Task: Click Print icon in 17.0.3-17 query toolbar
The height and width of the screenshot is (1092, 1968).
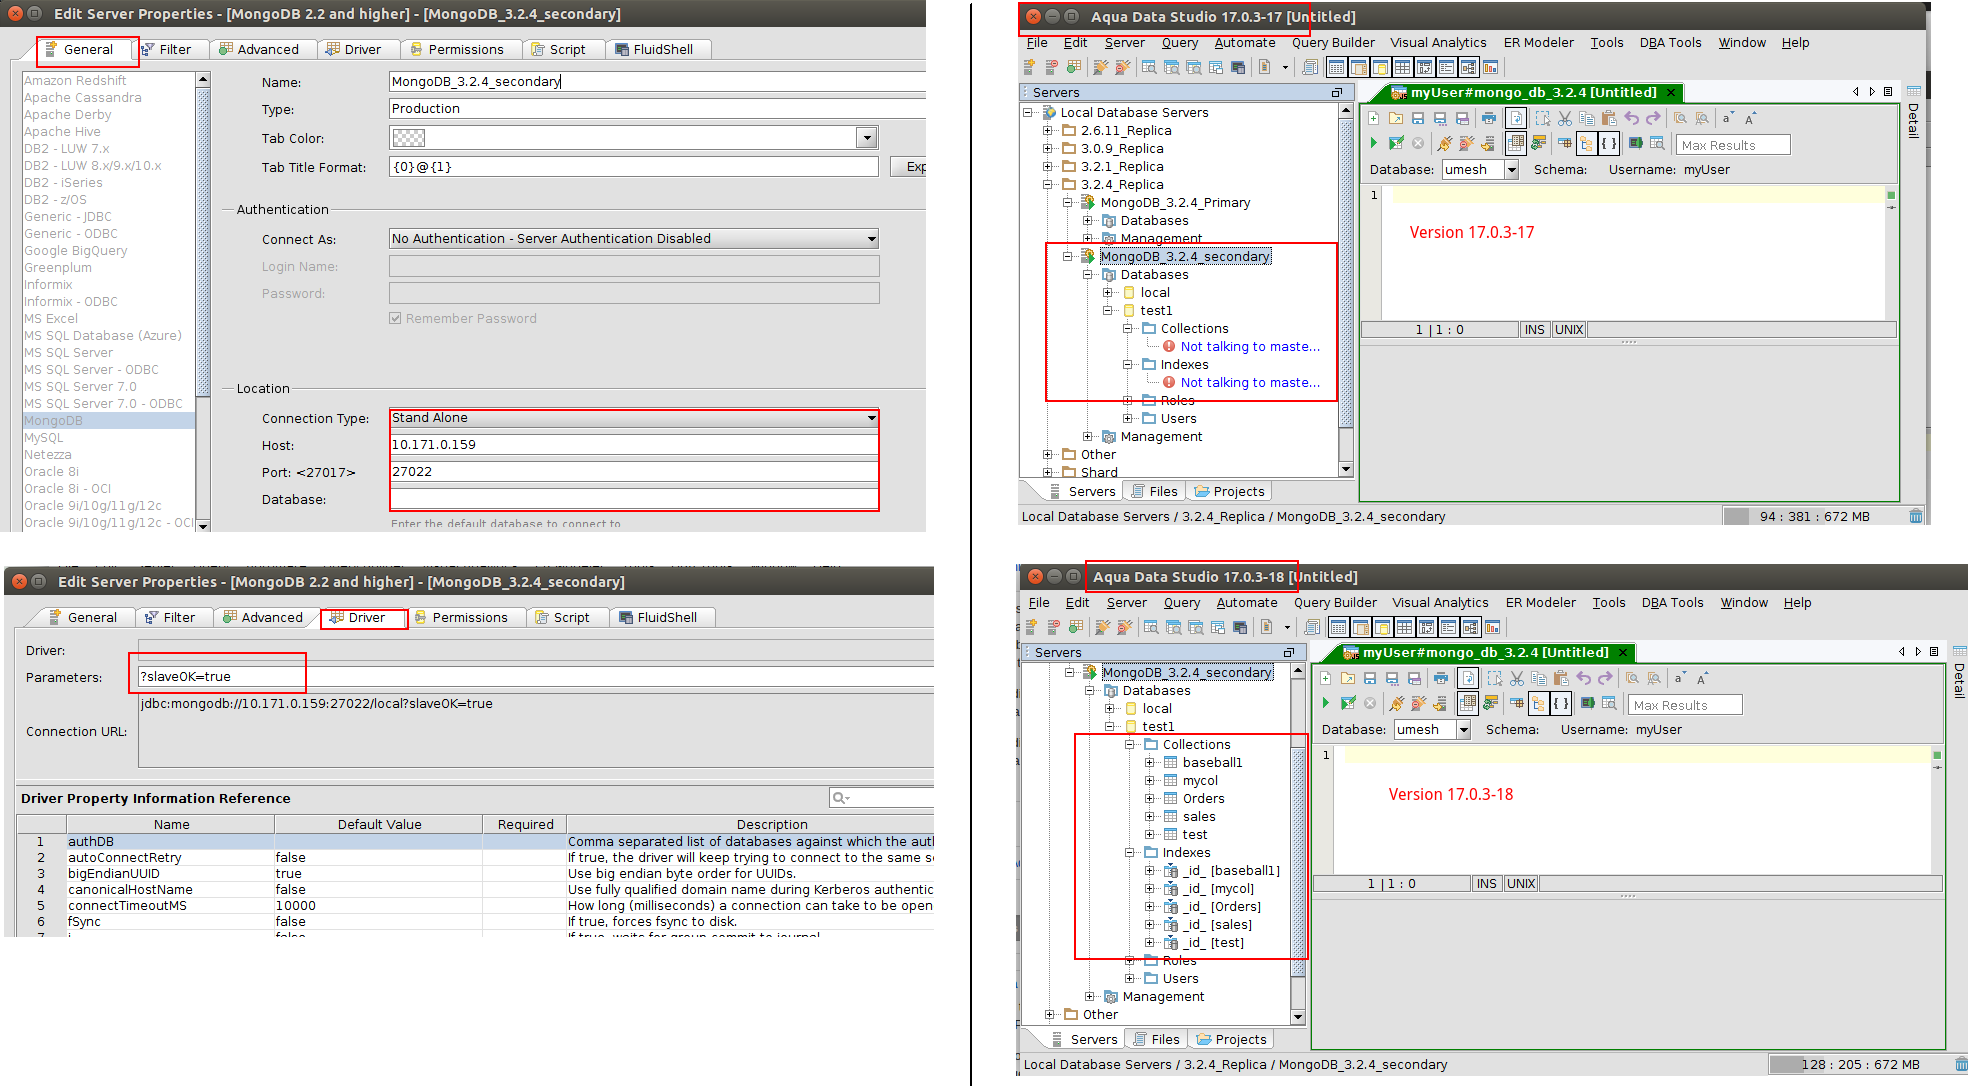Action: (1488, 118)
